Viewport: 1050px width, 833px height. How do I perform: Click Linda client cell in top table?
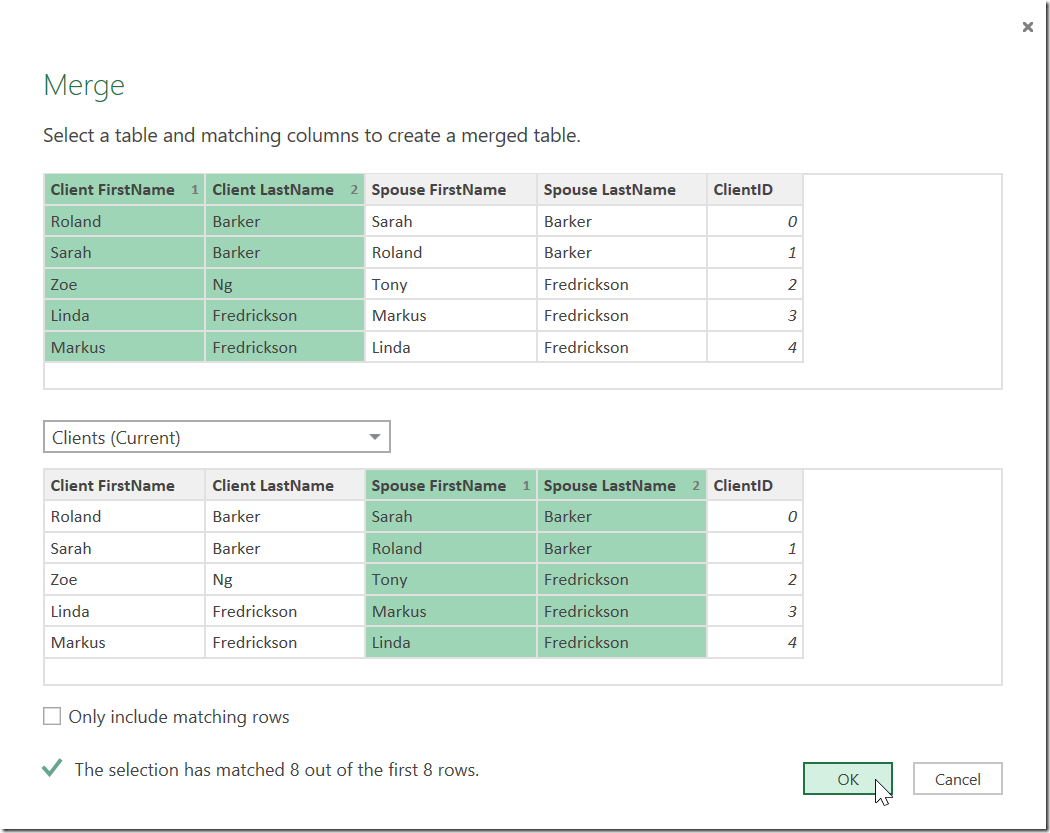coord(124,315)
